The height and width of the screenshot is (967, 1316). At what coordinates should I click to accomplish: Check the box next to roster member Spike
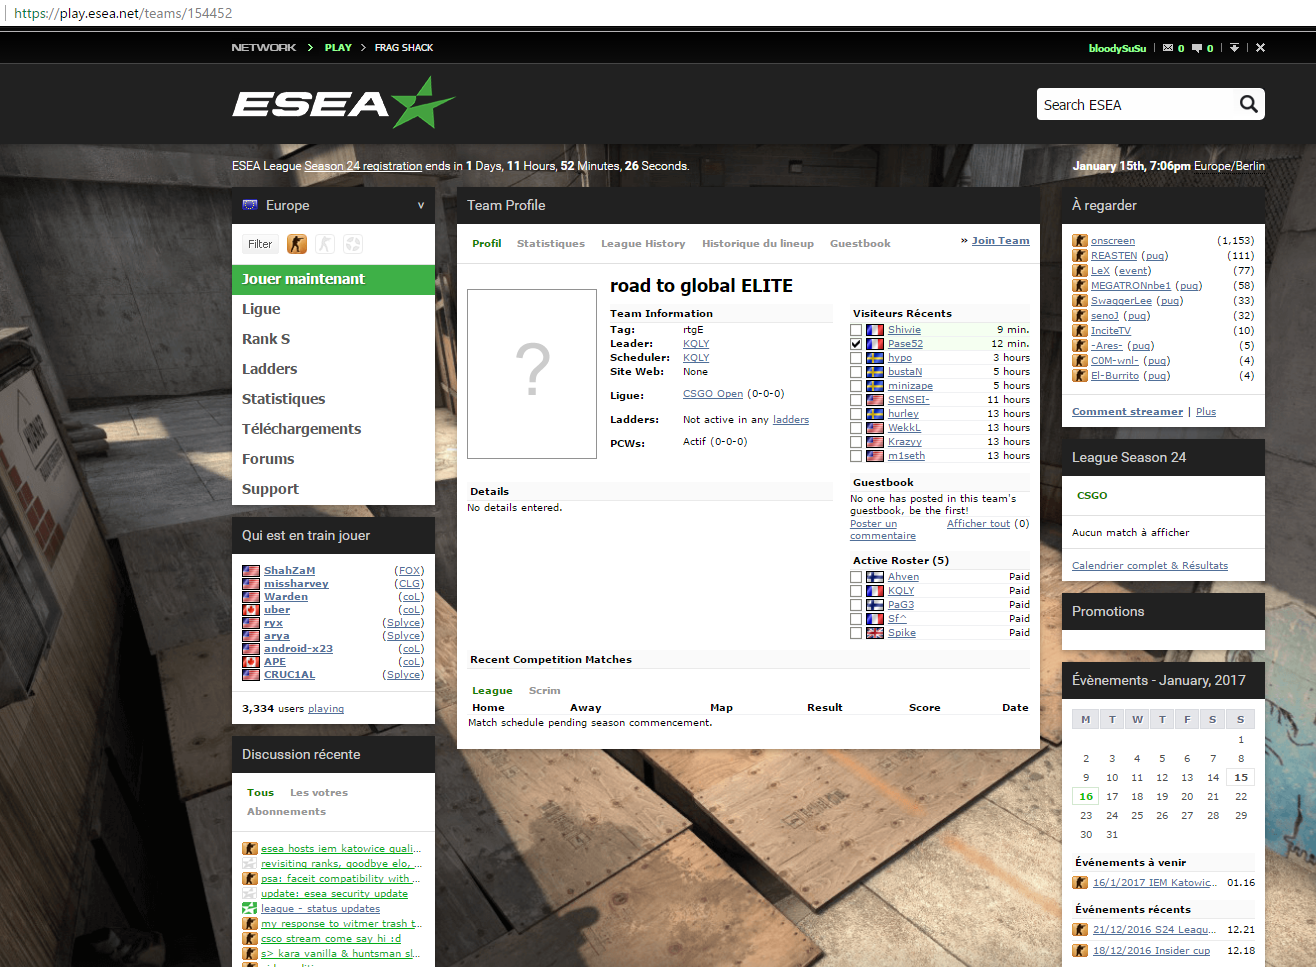coord(856,633)
